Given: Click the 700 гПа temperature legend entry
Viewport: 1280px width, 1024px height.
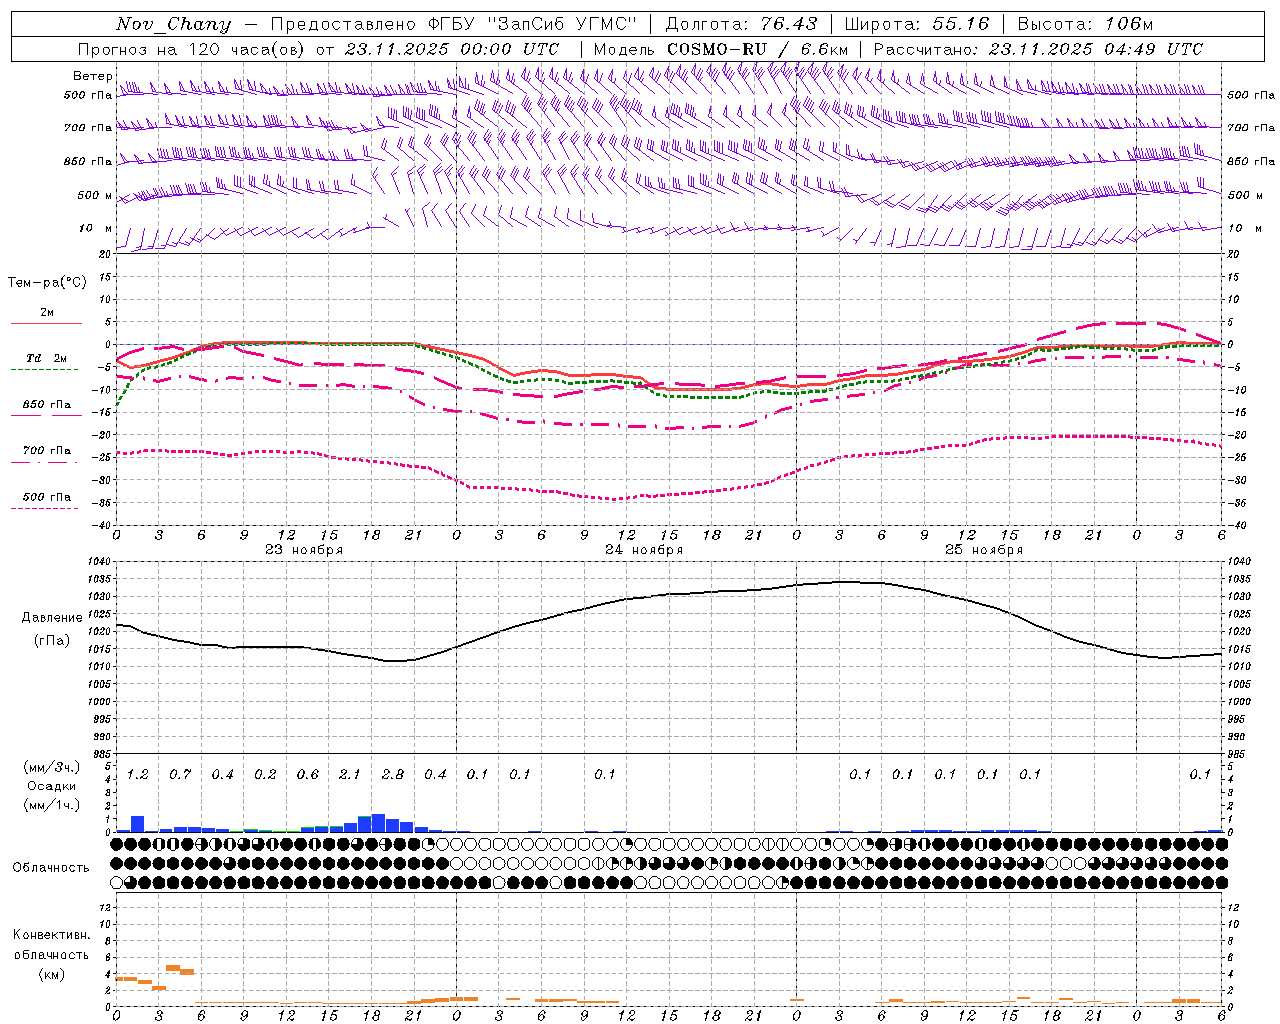Looking at the screenshot, I should point(47,450).
